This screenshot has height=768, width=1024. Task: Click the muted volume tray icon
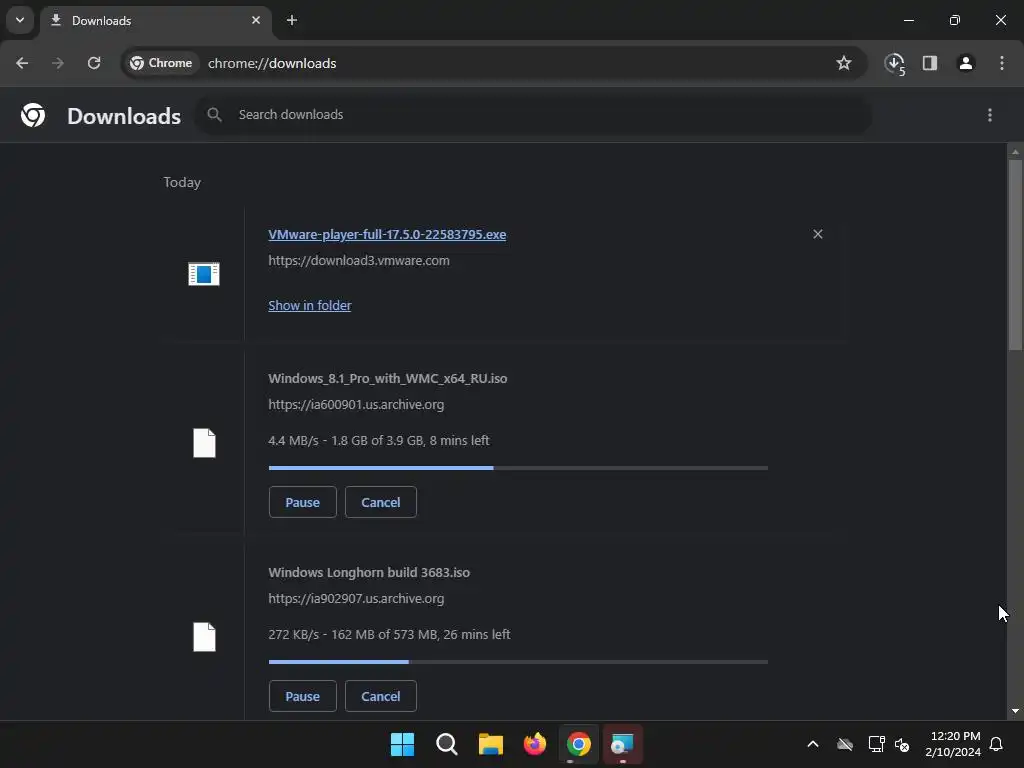[902, 744]
